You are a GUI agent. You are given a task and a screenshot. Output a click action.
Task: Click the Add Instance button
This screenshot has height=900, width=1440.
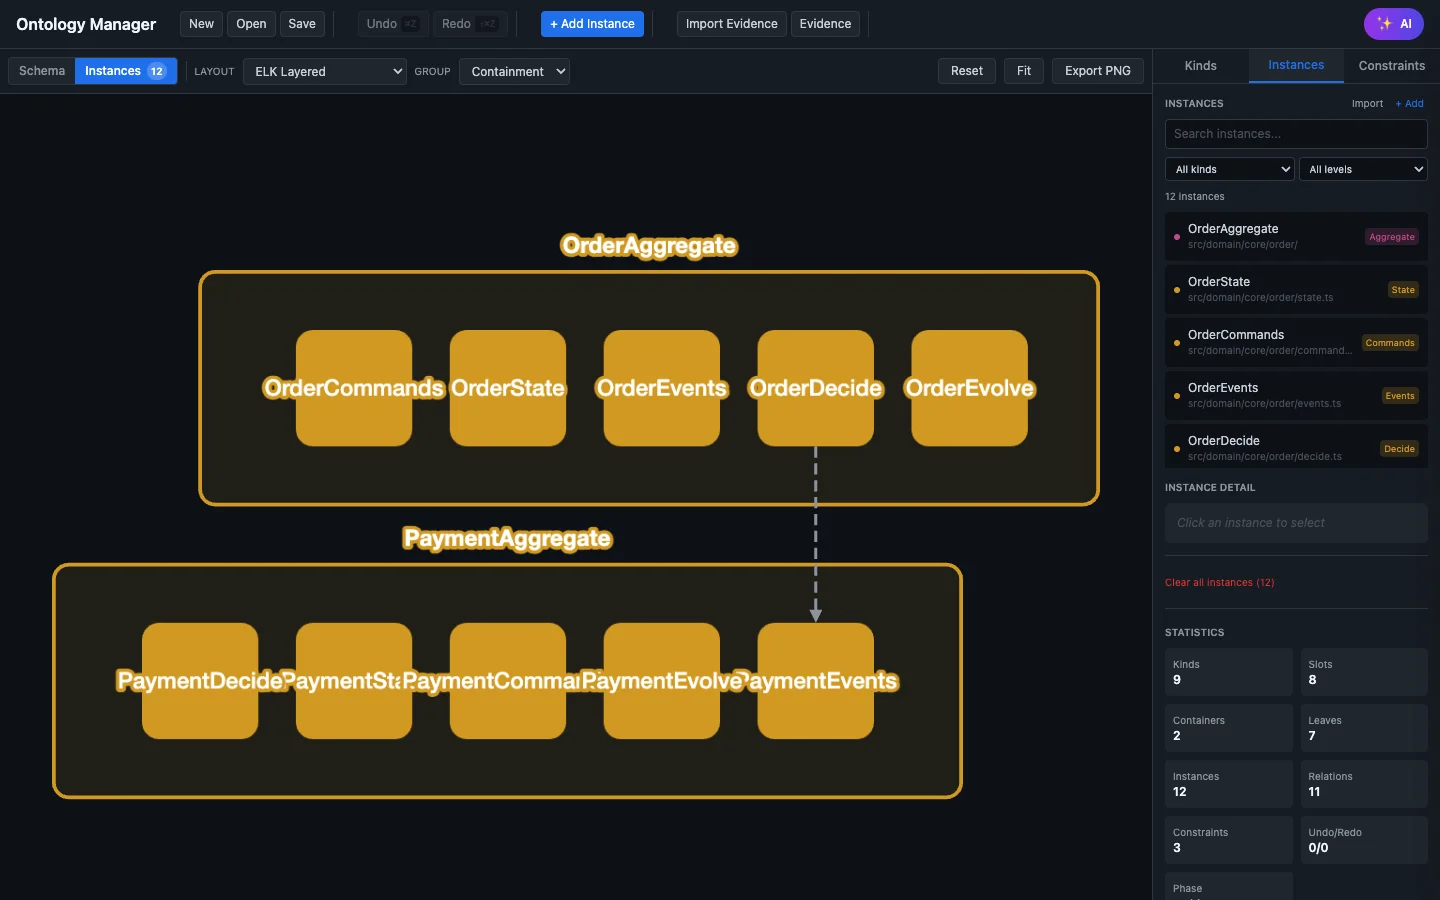coord(592,24)
